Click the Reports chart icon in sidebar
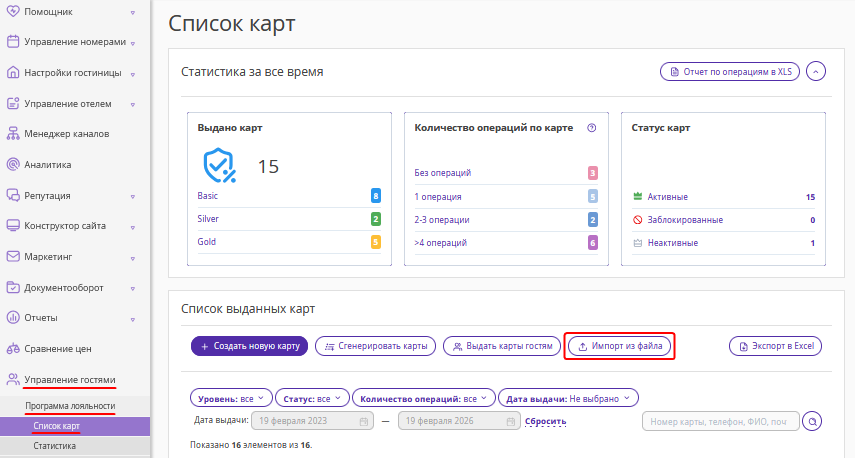Viewport: 855px width, 458px height. (14, 318)
